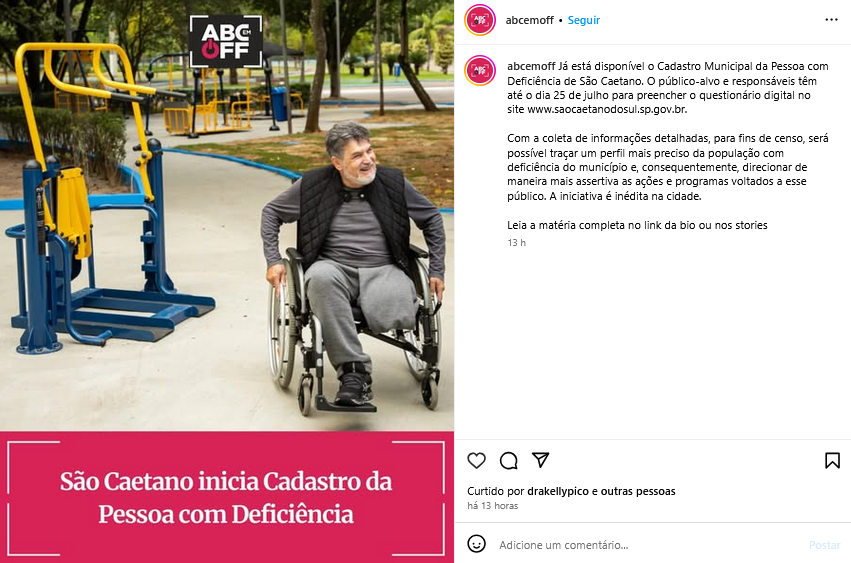Viewport: 851px width, 563px height.
Task: Click the São Caetano inicia Cadastro headline banner
Action: point(227,497)
